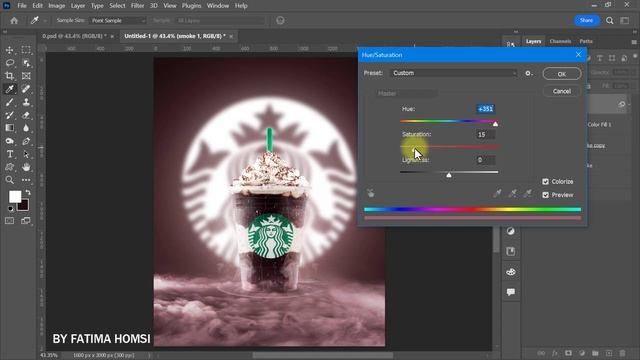Open the Eyedropper tool preset picker arrow
Image resolution: width=640 pixels, height=360 pixels.
pyautogui.click(x=44, y=20)
